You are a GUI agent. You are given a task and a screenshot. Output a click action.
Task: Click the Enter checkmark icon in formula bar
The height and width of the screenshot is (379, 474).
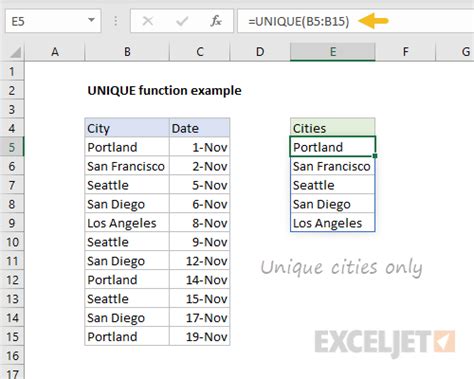click(182, 21)
